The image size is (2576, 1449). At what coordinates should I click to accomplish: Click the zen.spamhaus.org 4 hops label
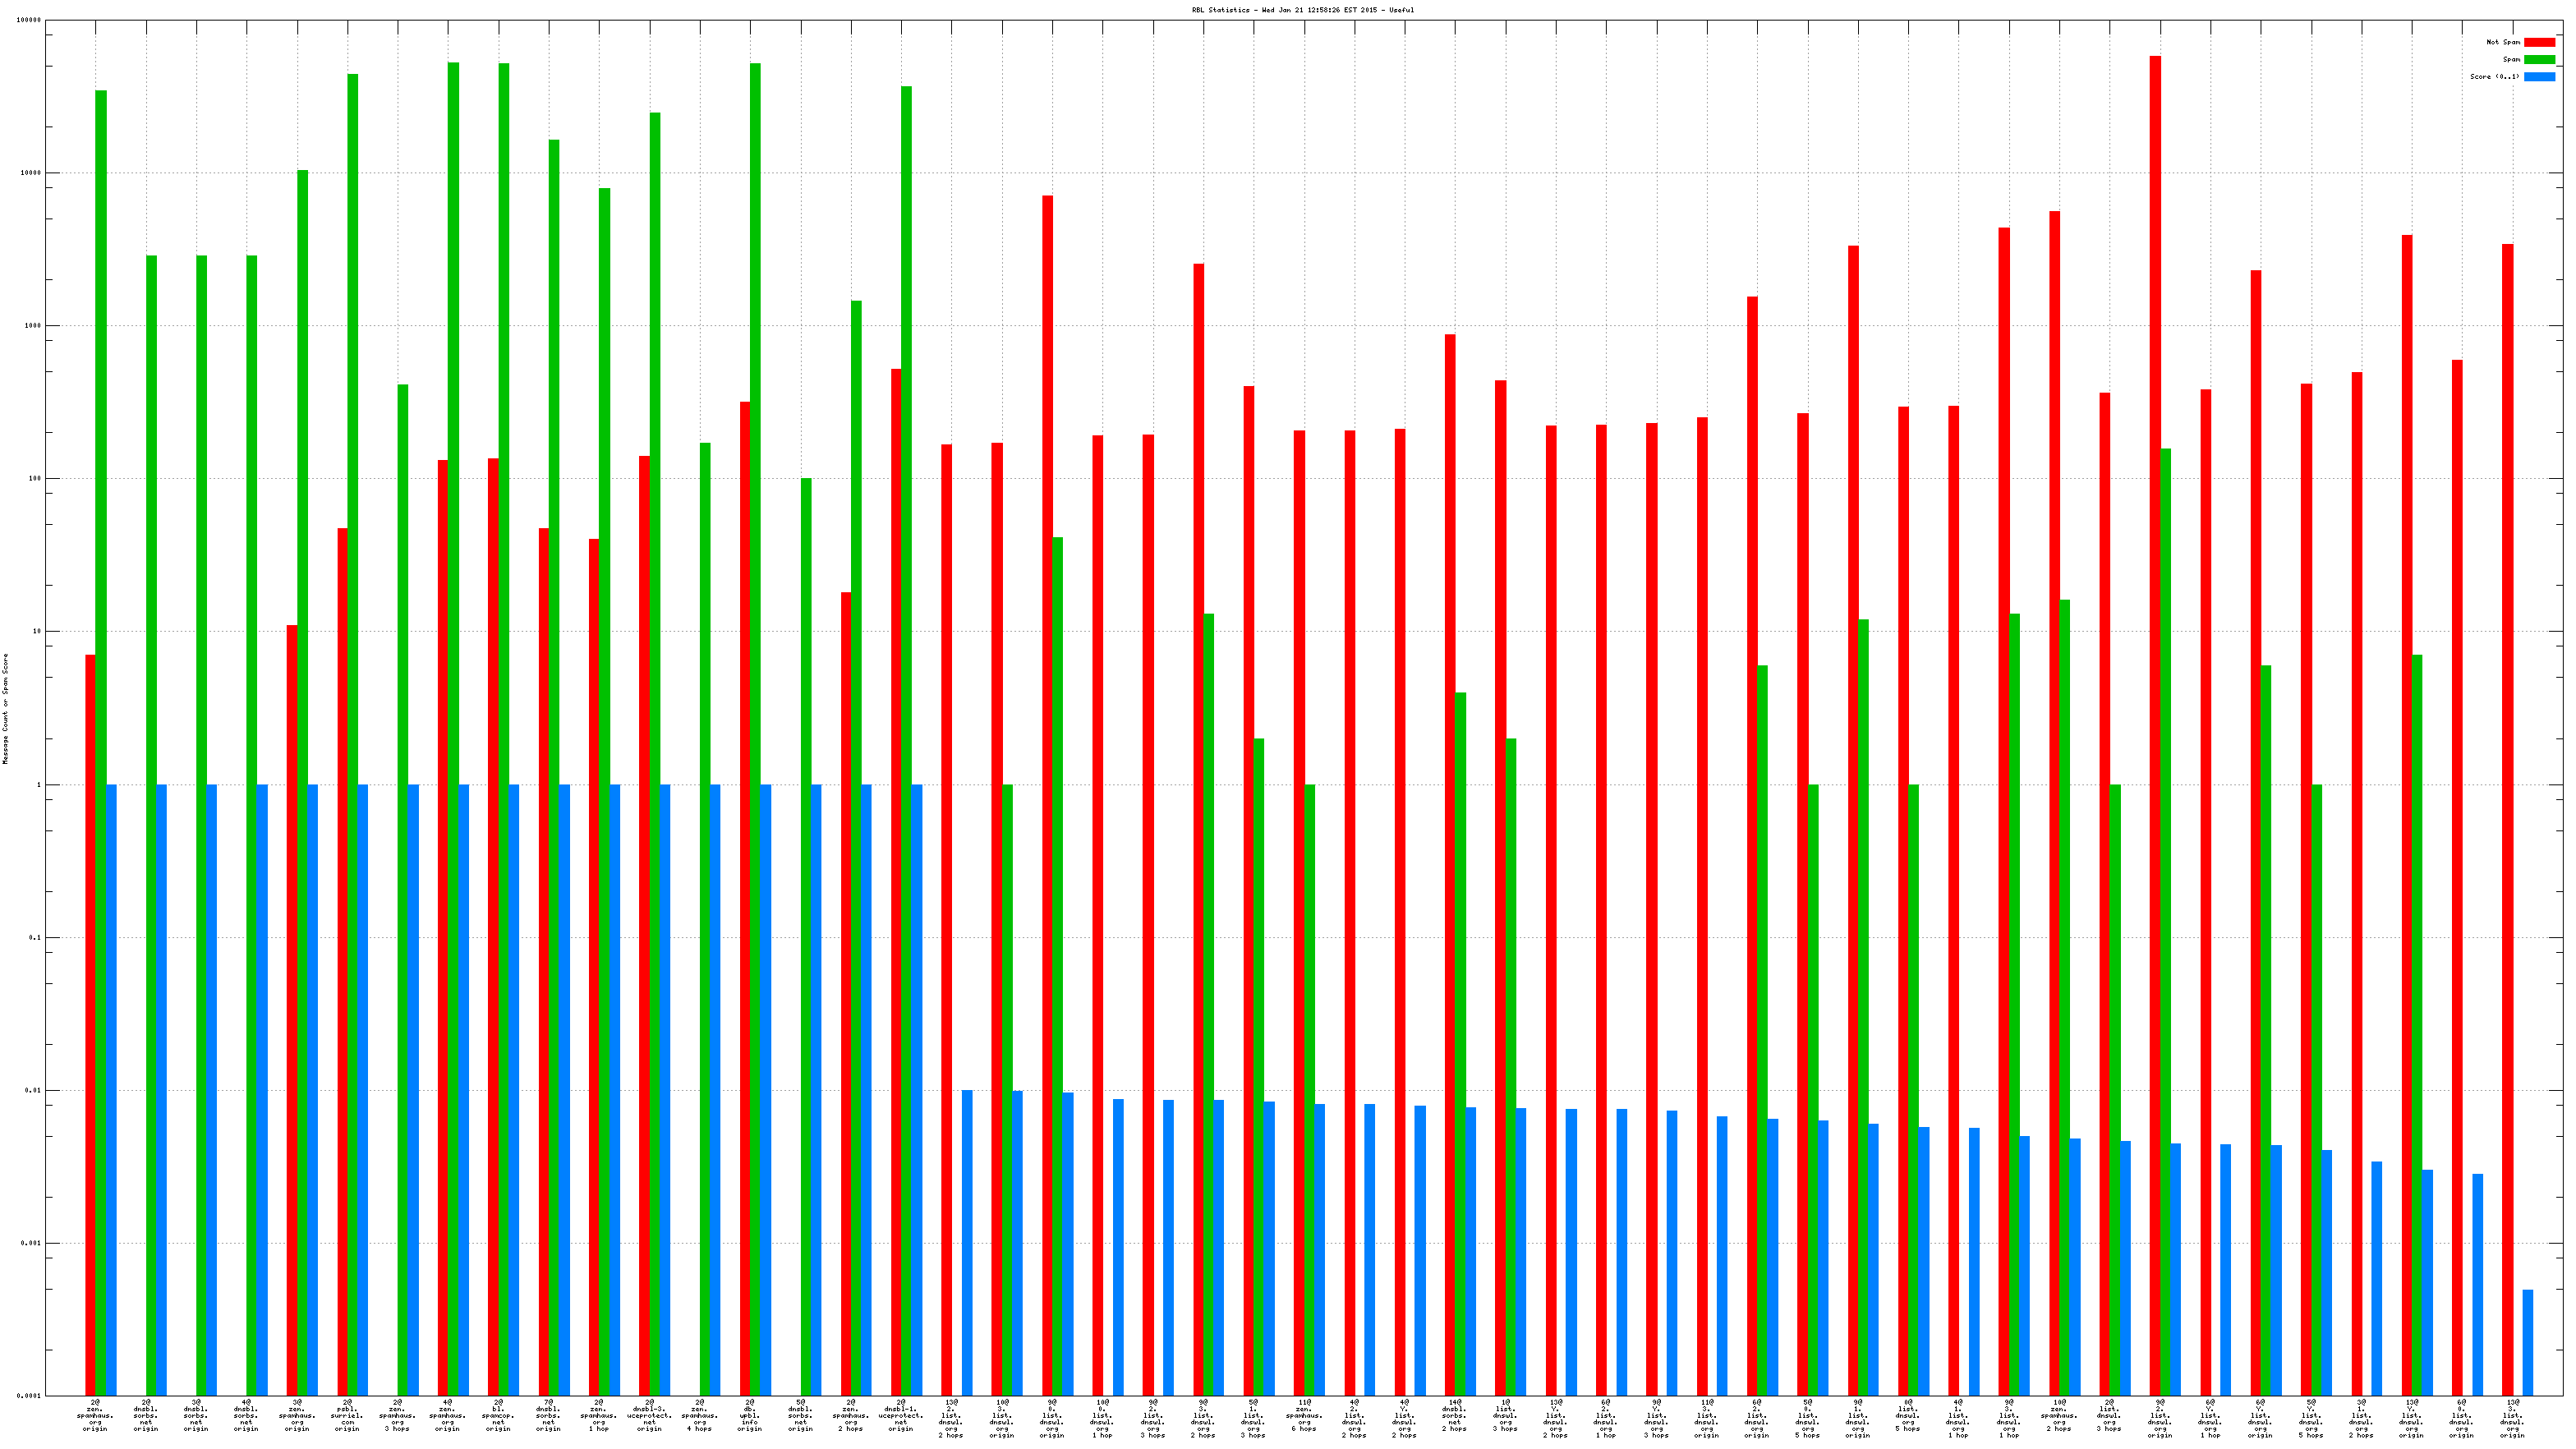[700, 1416]
